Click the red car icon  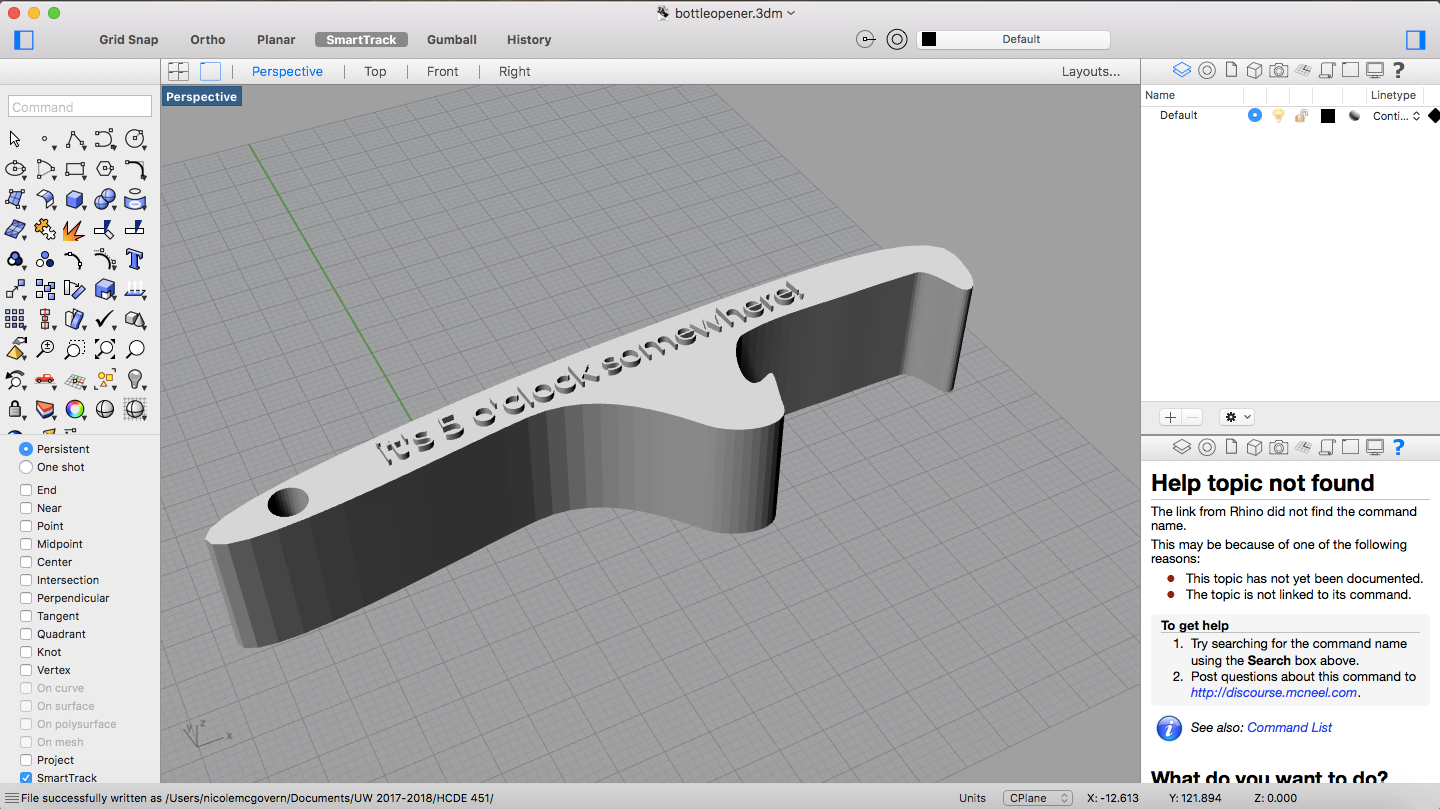tap(45, 379)
